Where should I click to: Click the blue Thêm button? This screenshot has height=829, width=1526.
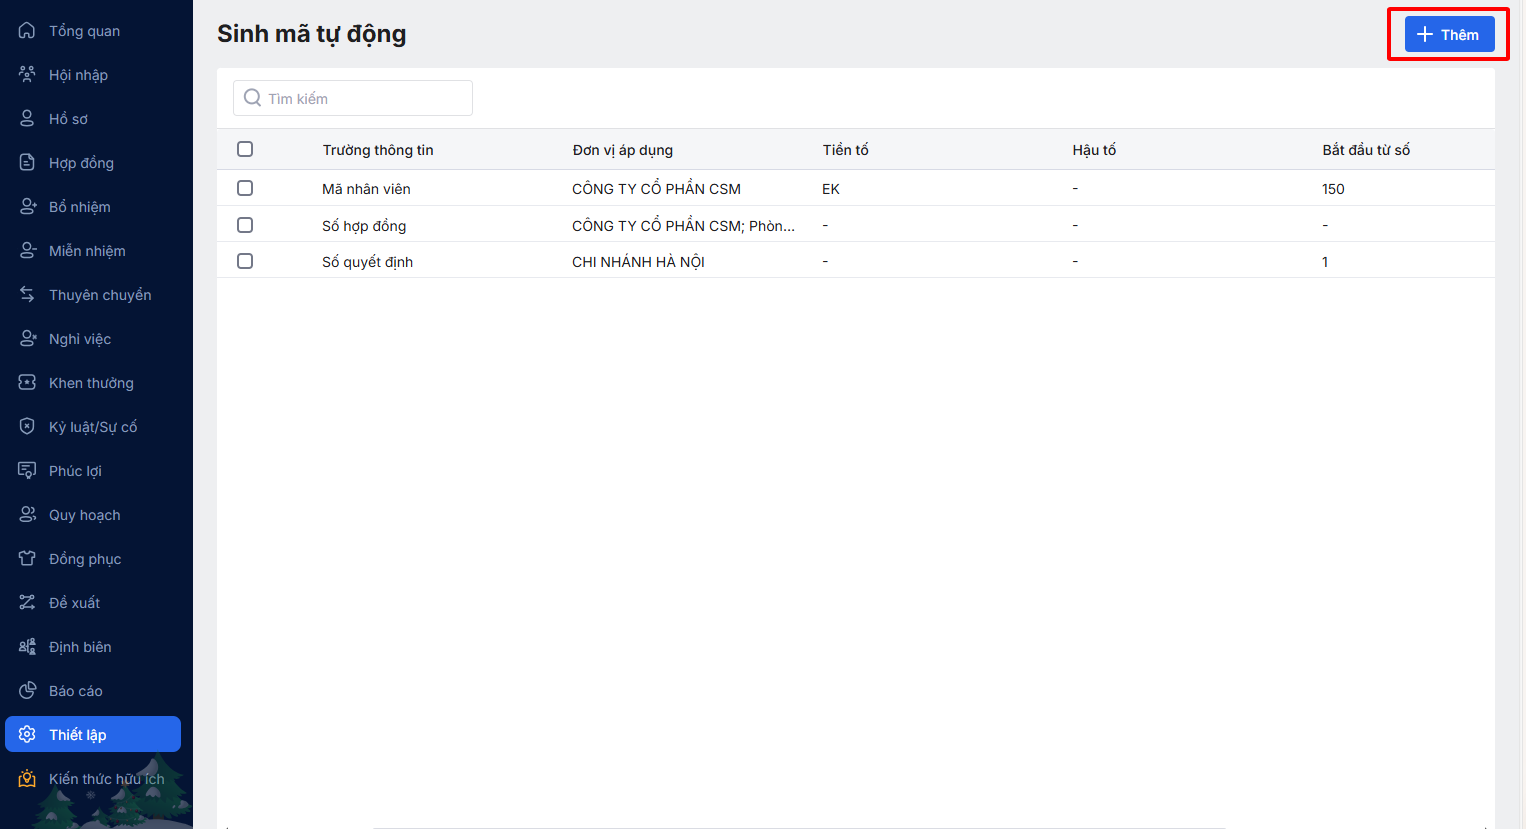tap(1449, 34)
